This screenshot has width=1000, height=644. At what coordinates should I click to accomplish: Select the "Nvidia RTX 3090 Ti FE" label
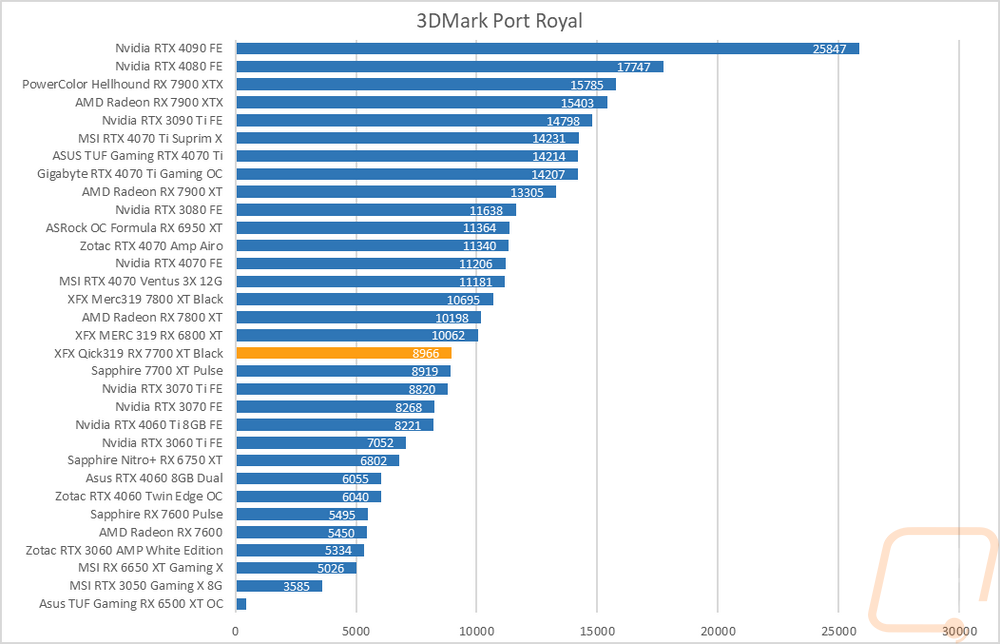click(x=163, y=121)
